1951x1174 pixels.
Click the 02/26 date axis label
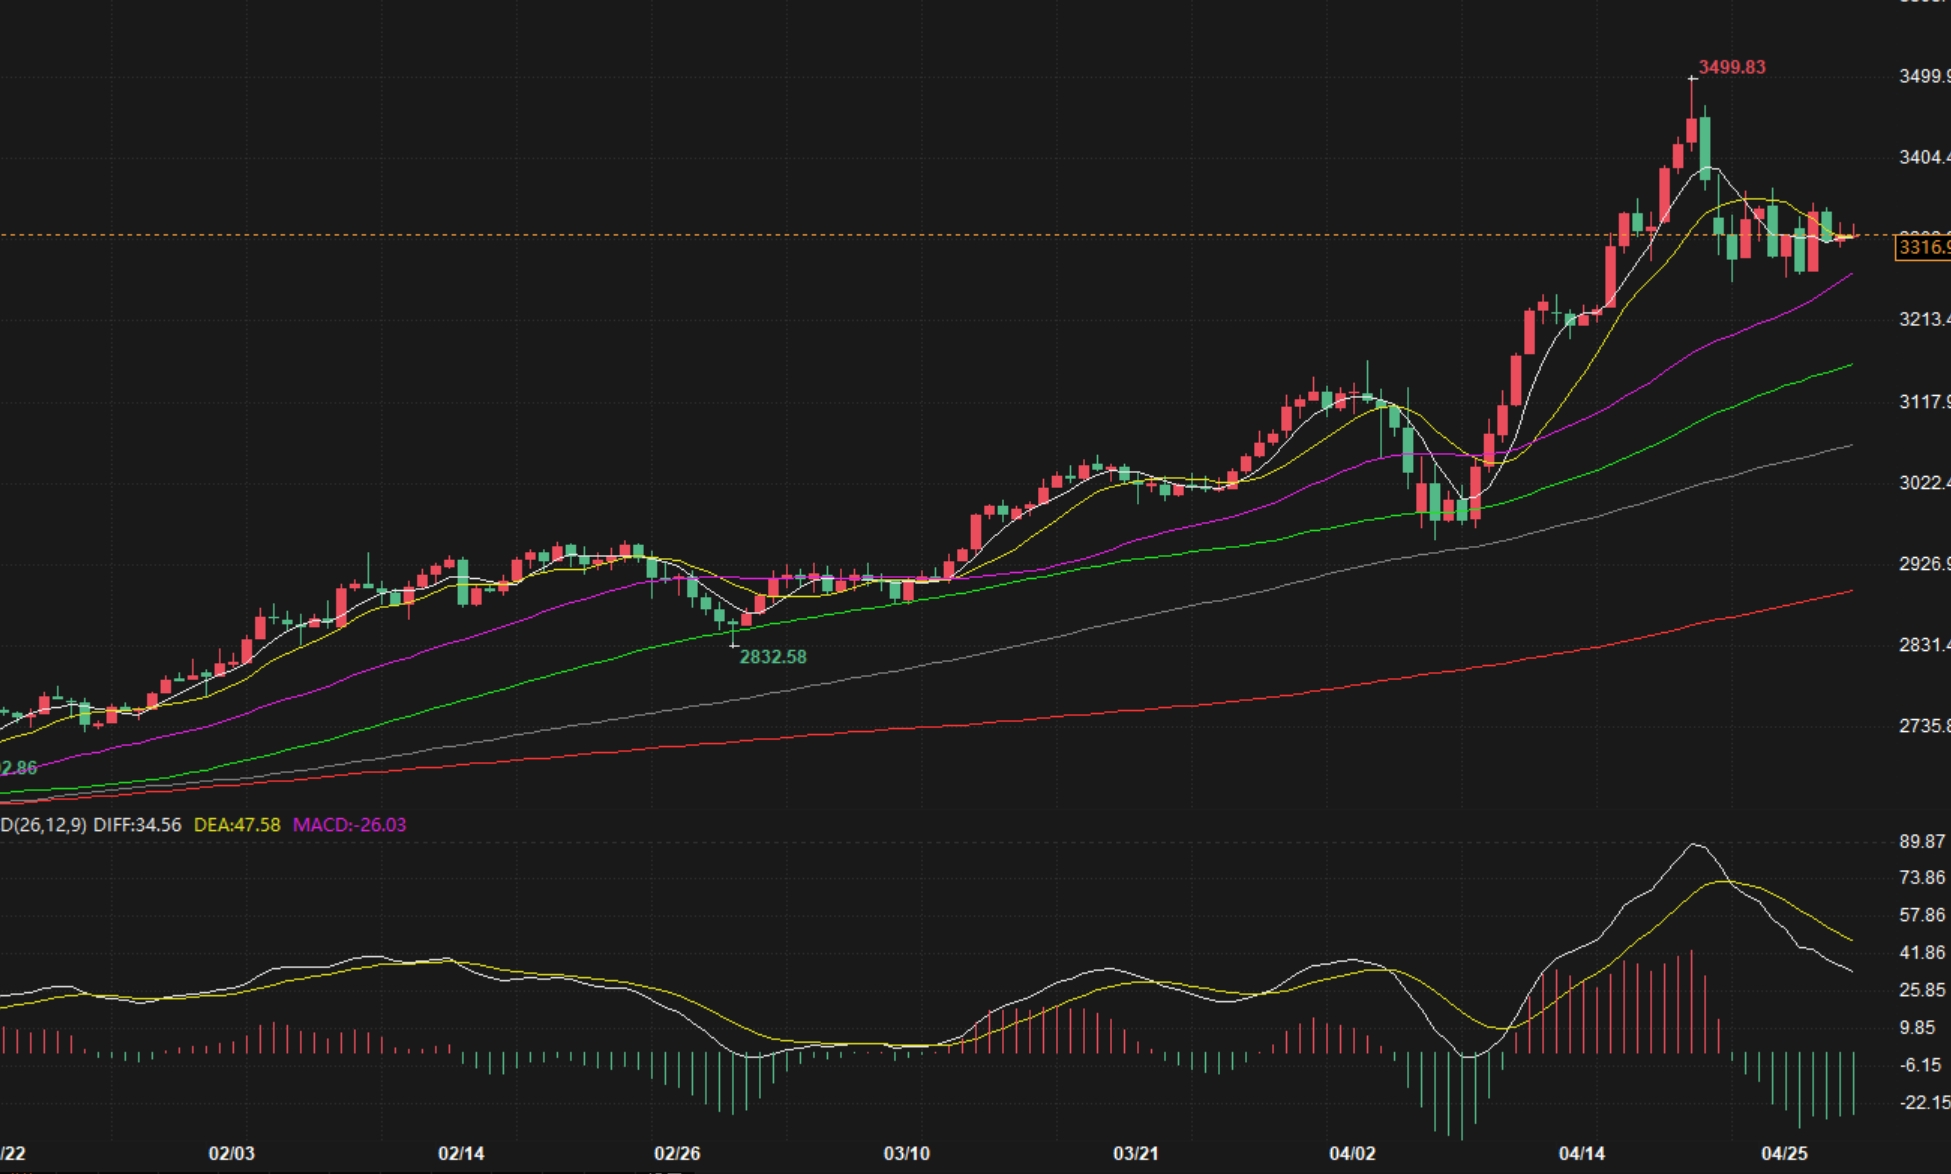click(x=677, y=1153)
